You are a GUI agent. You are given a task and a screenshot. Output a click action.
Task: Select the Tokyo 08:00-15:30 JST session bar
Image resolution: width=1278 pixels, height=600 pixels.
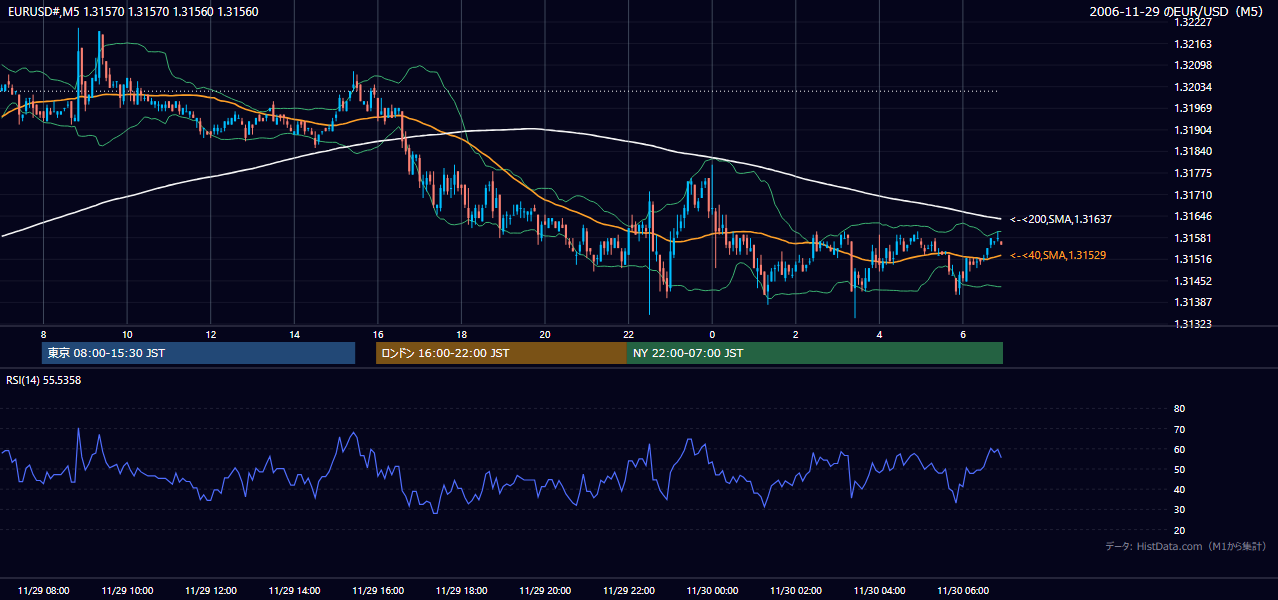(x=198, y=353)
